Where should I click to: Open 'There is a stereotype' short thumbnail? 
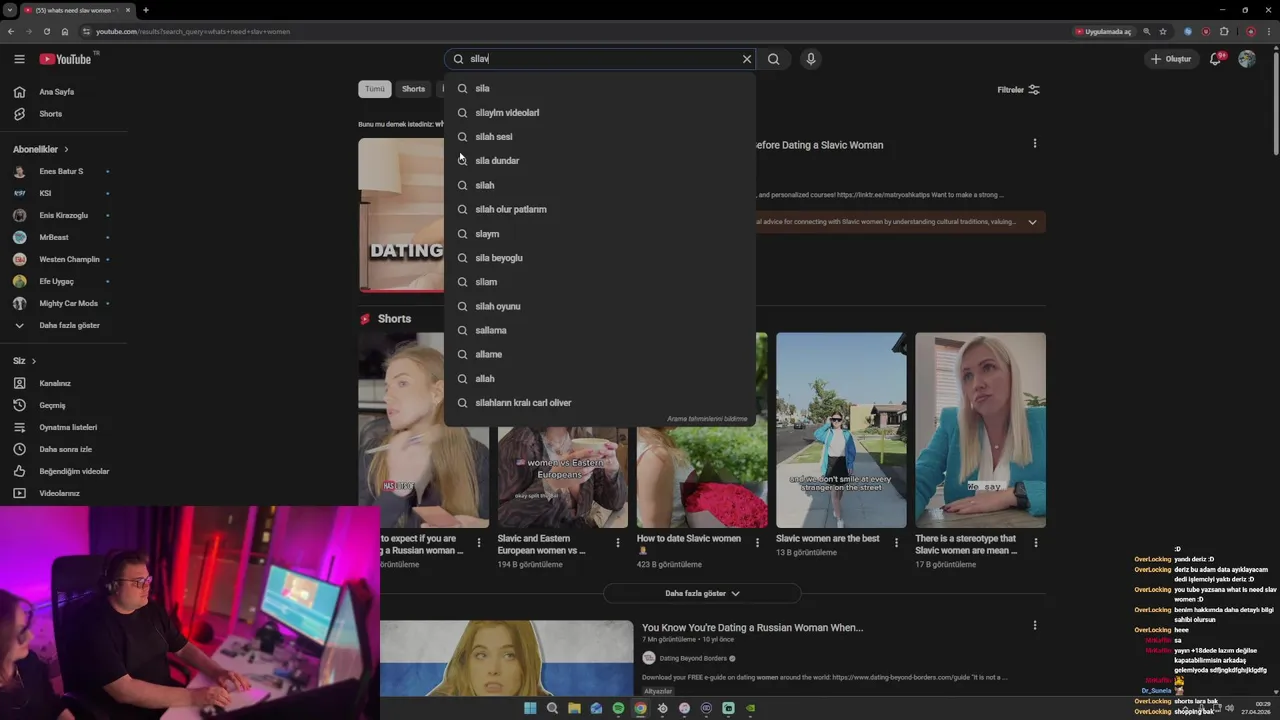(980, 430)
